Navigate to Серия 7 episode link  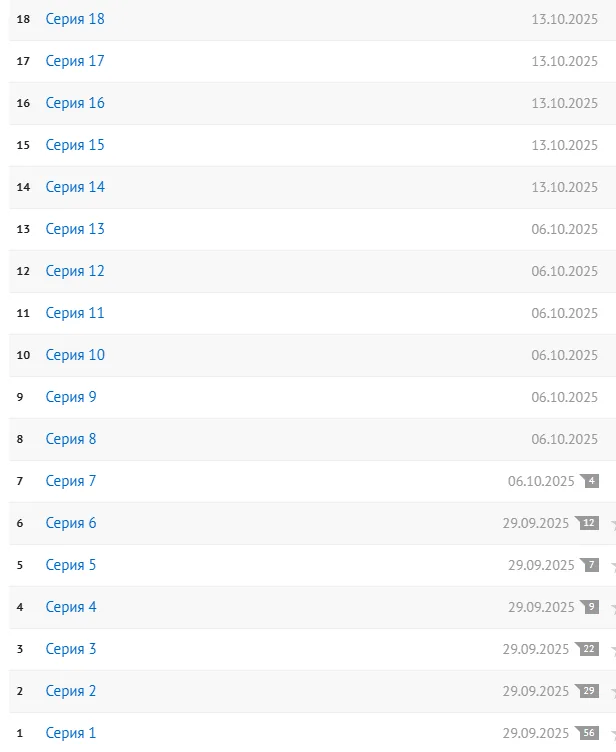(x=71, y=481)
